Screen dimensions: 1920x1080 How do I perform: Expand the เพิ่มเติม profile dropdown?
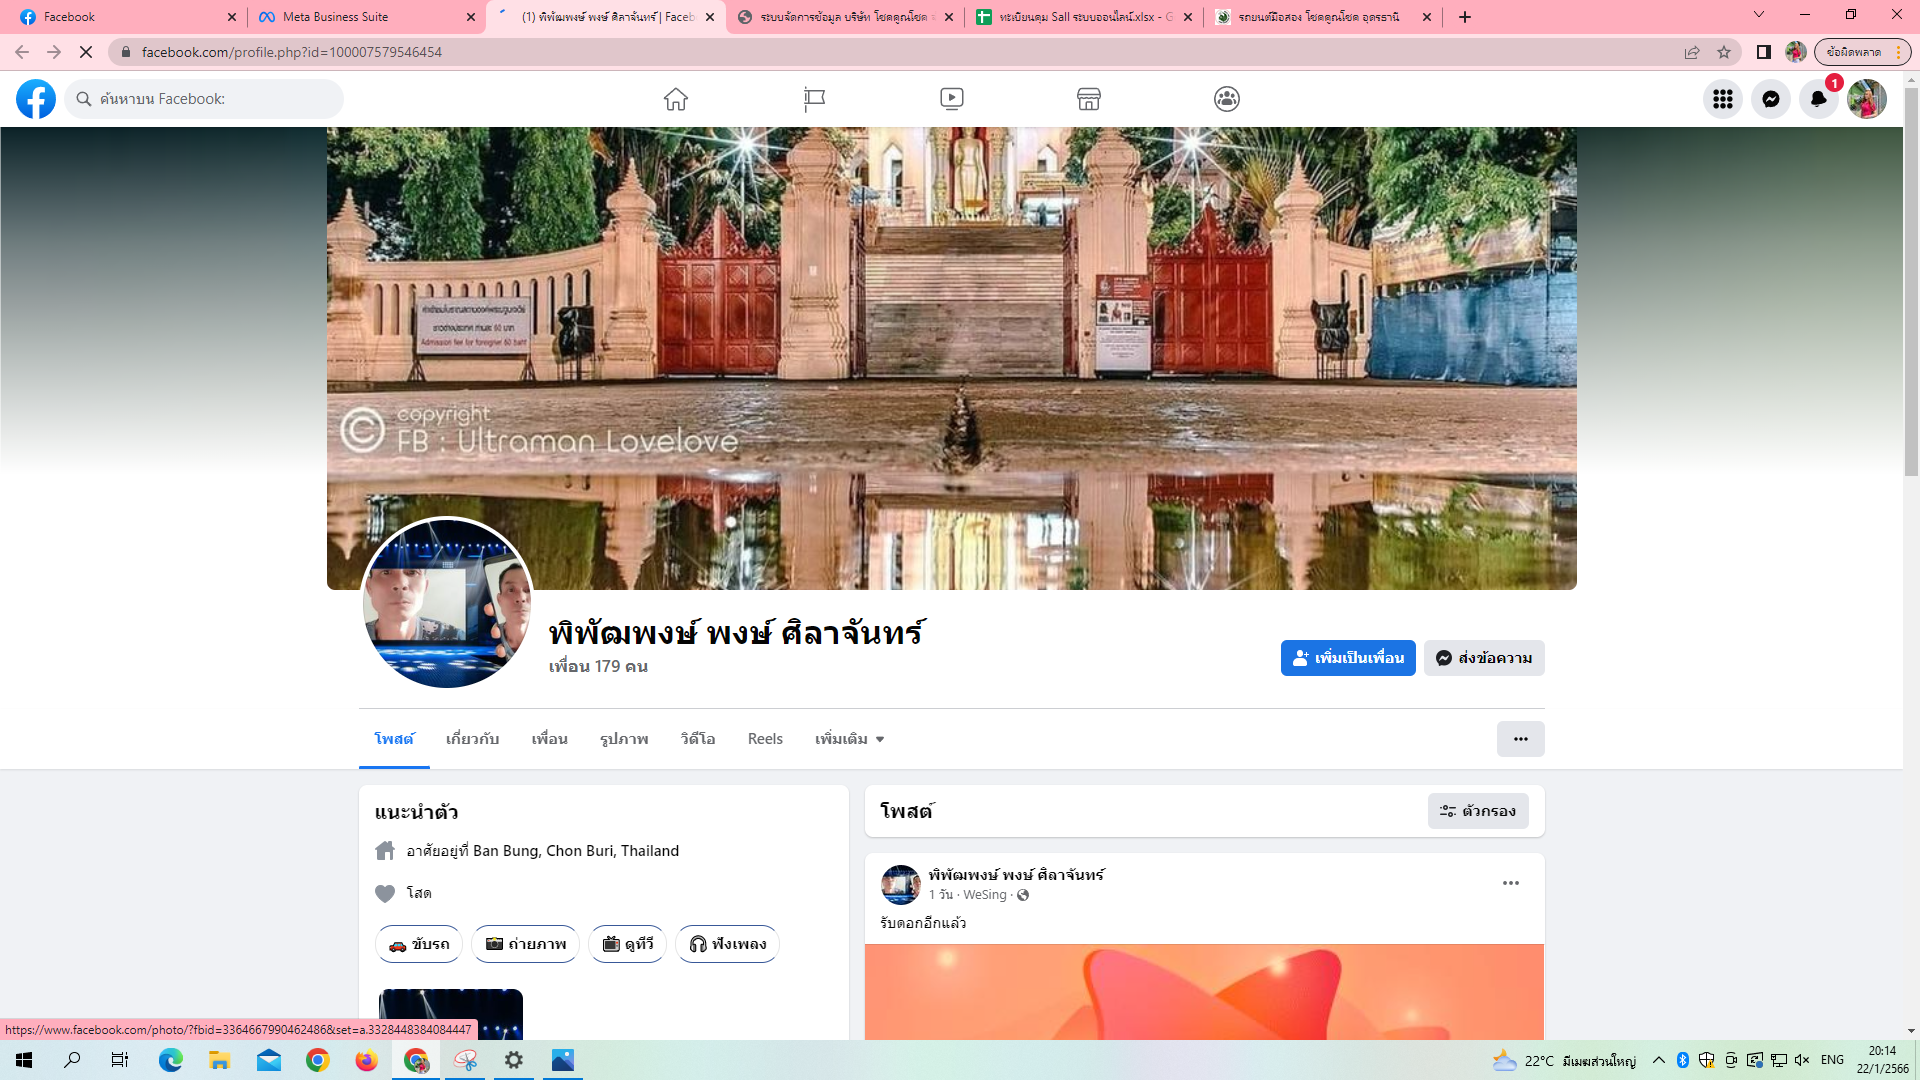(x=849, y=739)
